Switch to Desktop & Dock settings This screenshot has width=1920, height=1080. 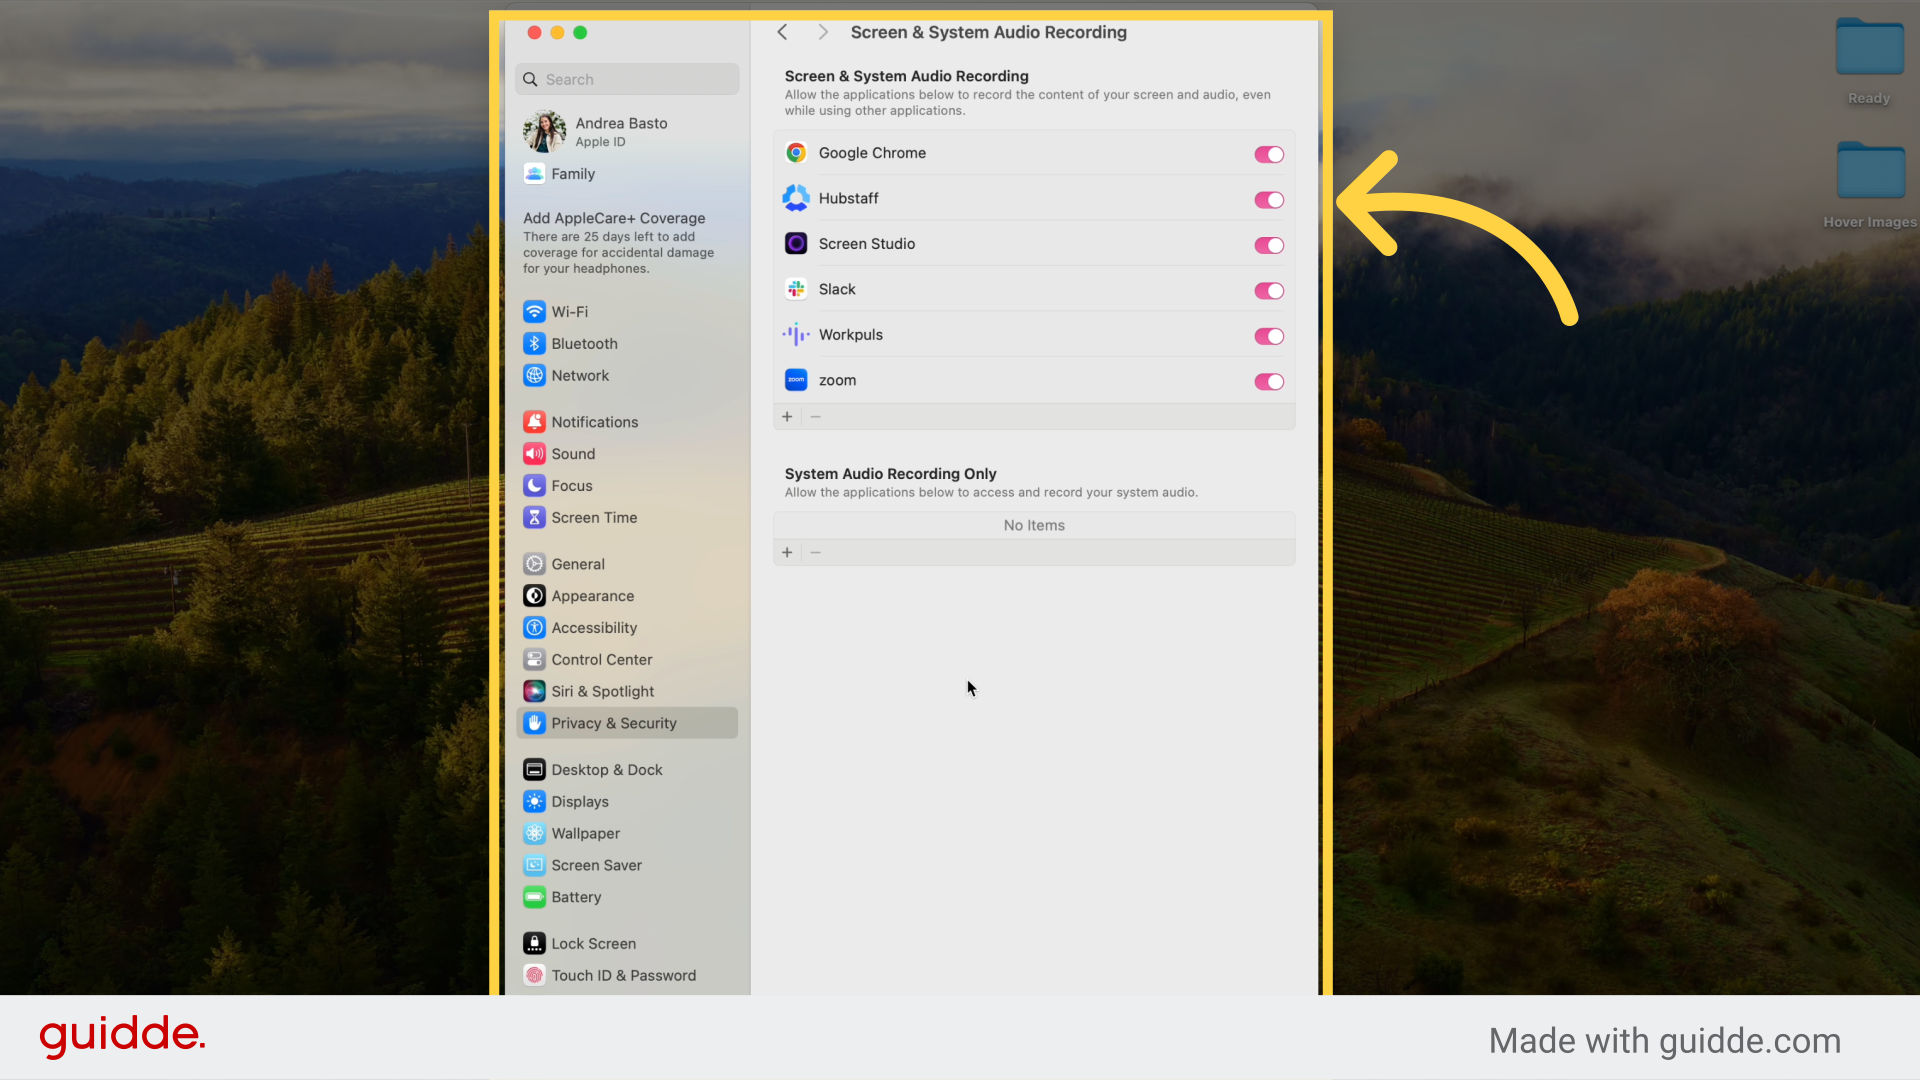click(606, 770)
